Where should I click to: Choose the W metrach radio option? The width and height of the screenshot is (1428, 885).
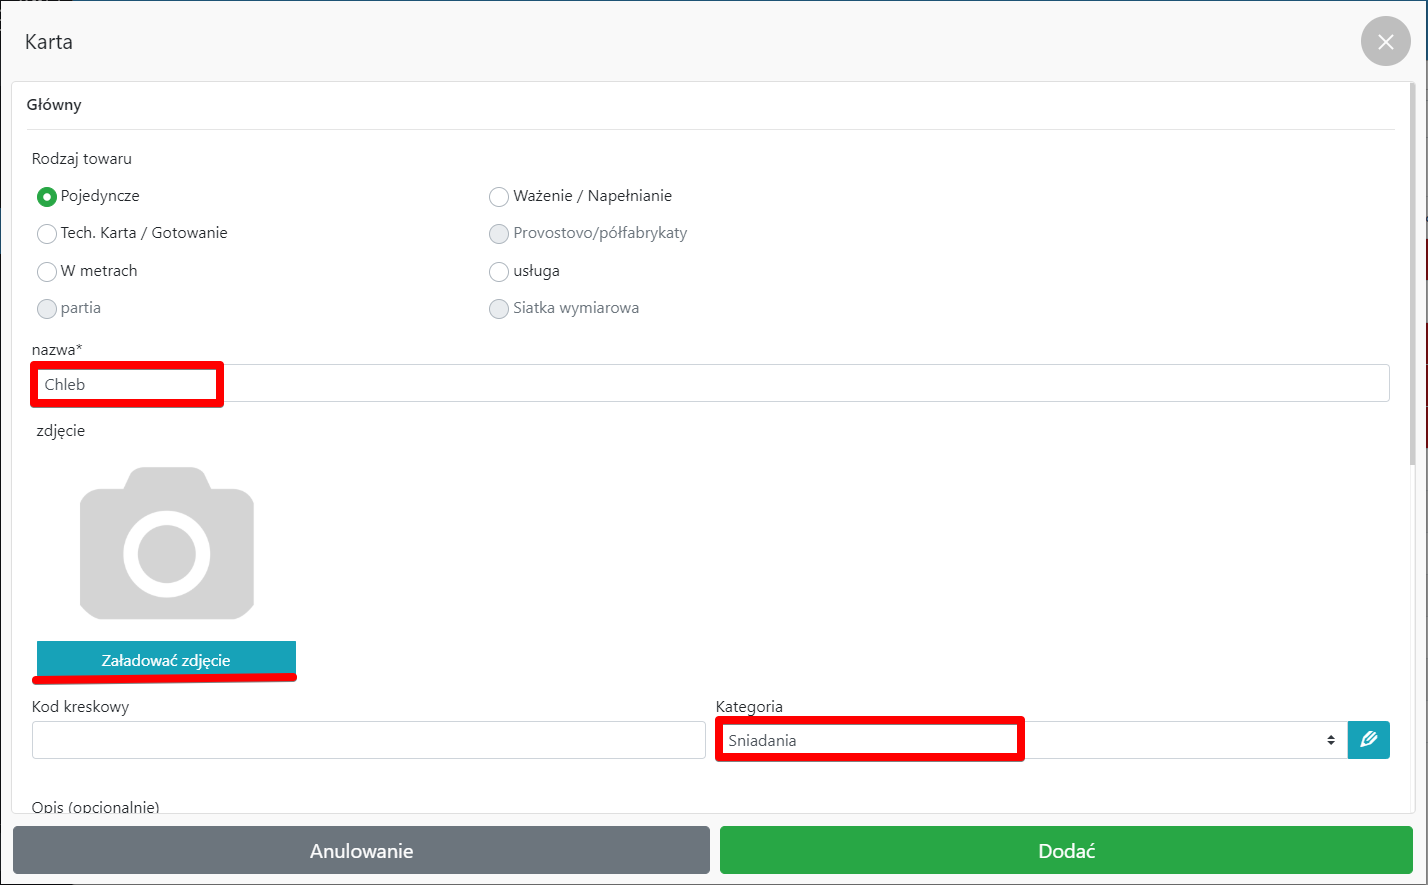[46, 272]
